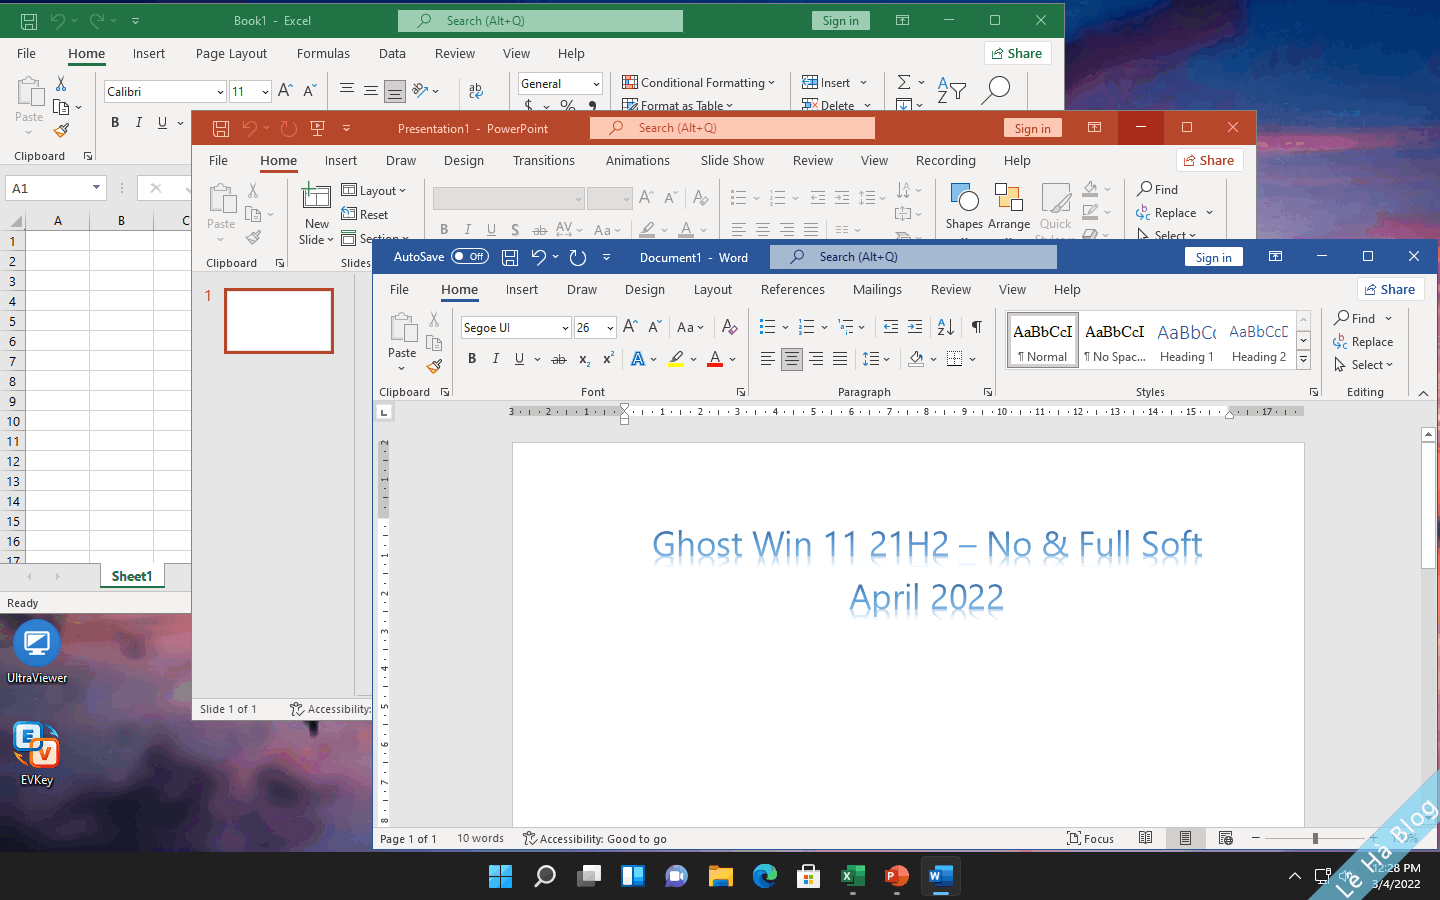Click the Cut scissors icon in Word
This screenshot has height=900, width=1440.
434,320
